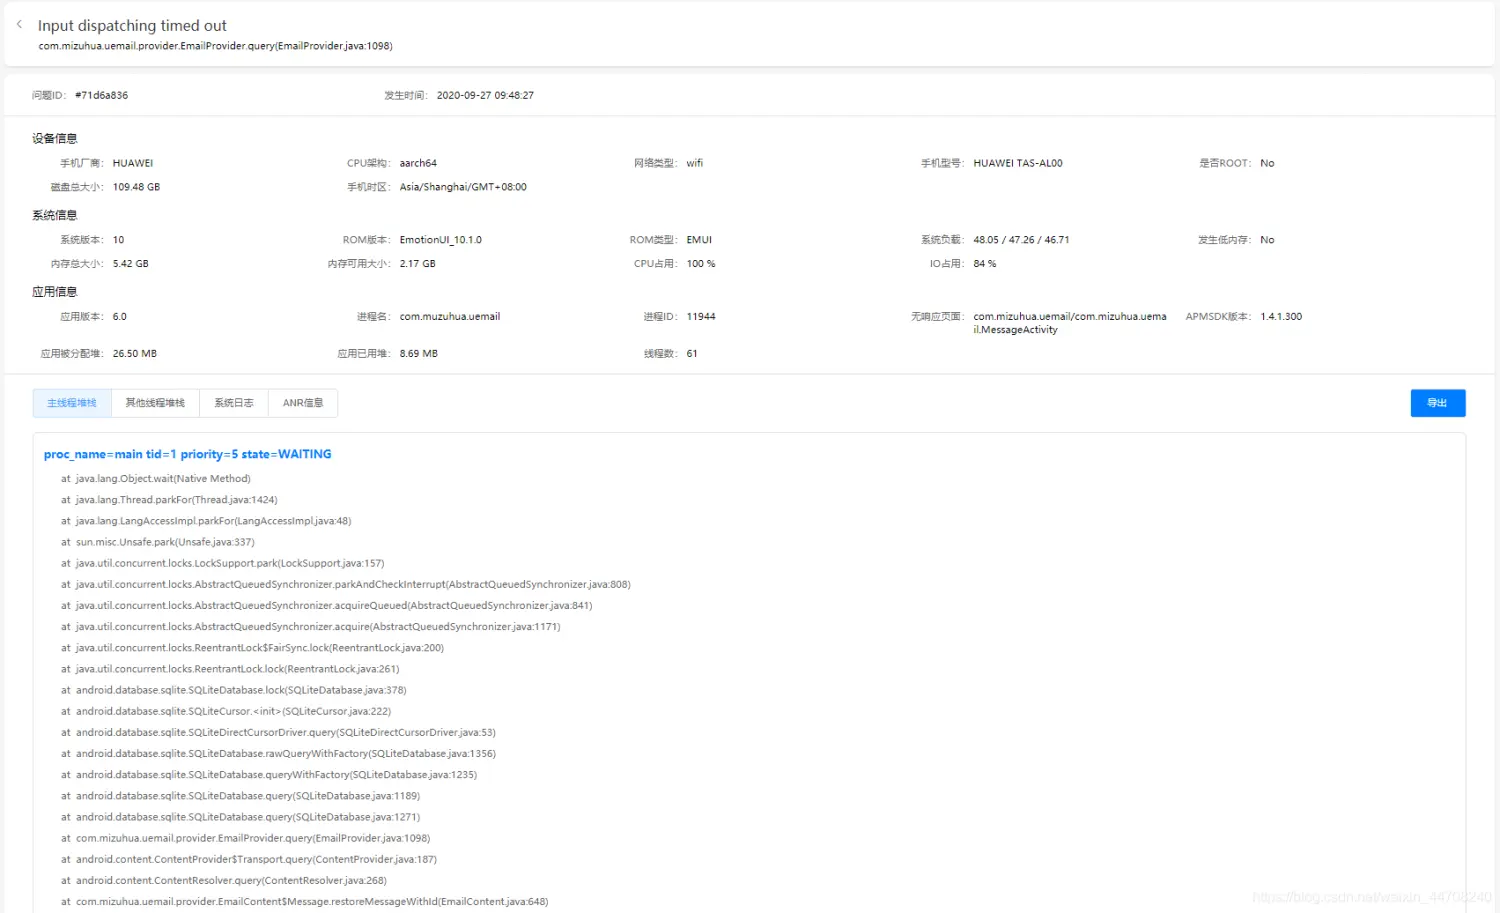Screen dimensions: 1500x913
Task: Select the allocated heap value 26.50 MB
Action: click(x=135, y=354)
